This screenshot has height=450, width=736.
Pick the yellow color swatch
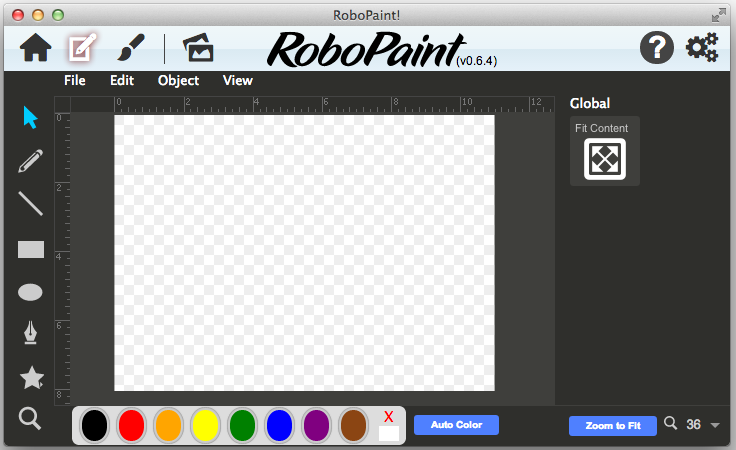coord(206,426)
